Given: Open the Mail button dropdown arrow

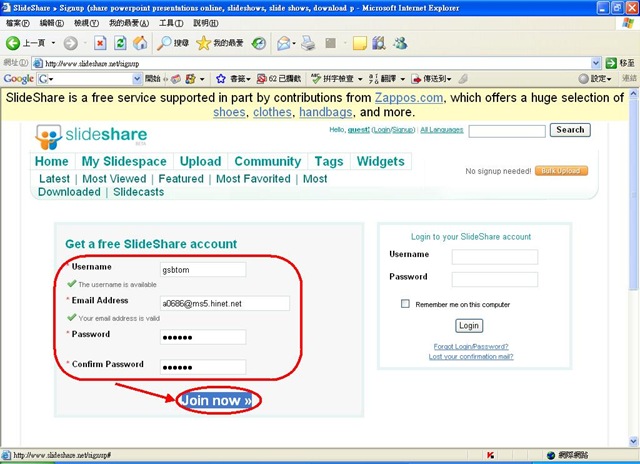Looking at the screenshot, I should coord(294,43).
